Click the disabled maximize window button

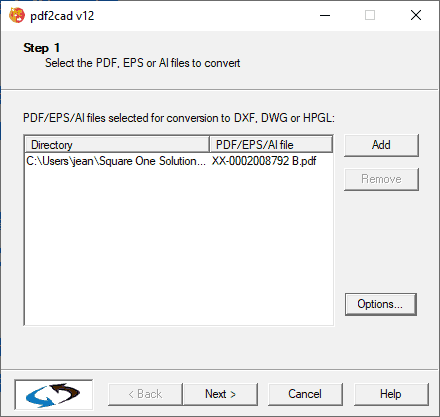coord(370,15)
